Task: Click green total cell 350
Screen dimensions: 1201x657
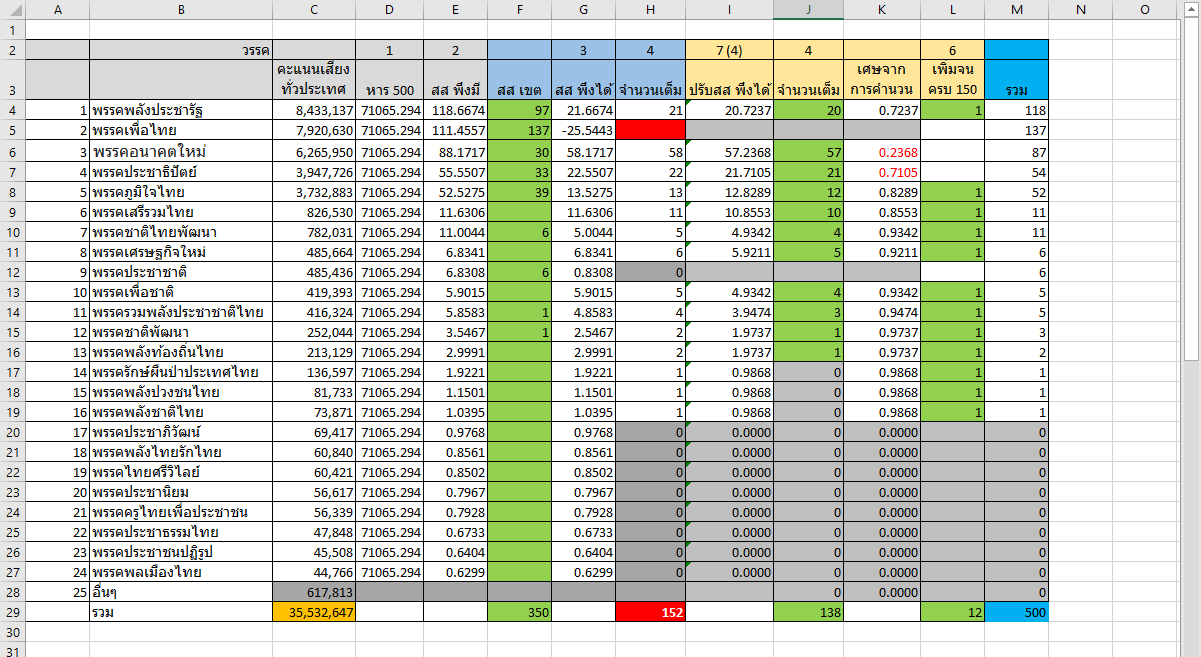Action: [518, 612]
